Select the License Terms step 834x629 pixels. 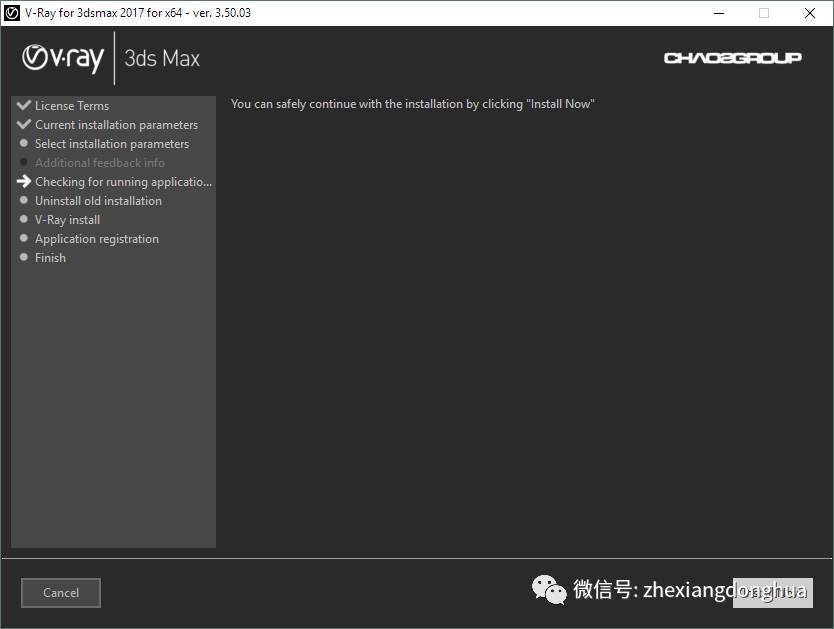coord(72,105)
